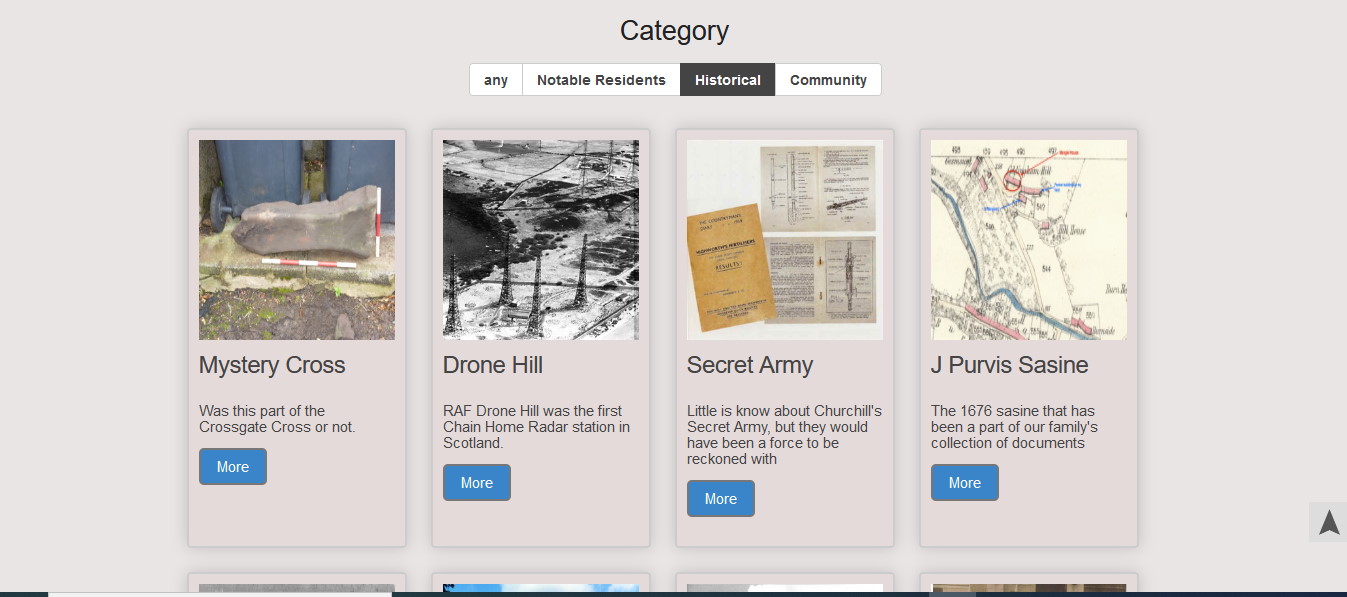
Task: Click the 1676 sasine description text
Action: coord(1014,427)
